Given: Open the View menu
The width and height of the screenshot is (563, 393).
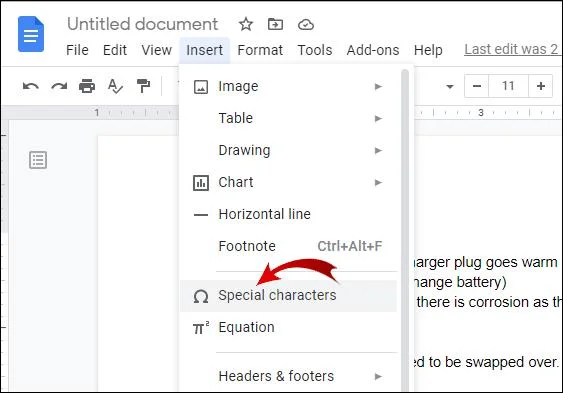Looking at the screenshot, I should point(157,50).
